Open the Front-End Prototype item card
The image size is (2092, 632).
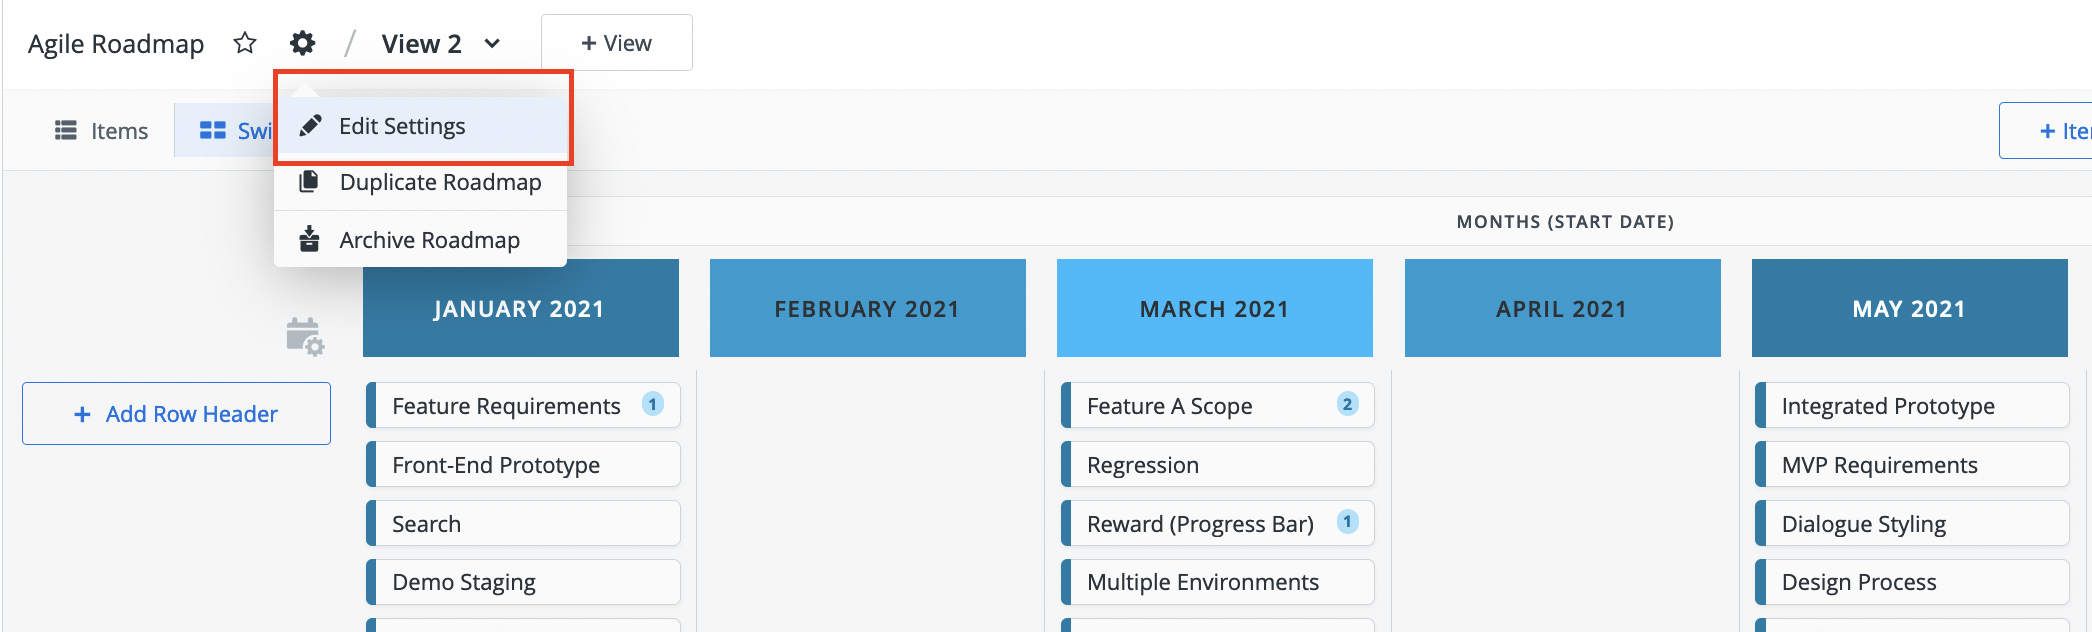tap(524, 464)
